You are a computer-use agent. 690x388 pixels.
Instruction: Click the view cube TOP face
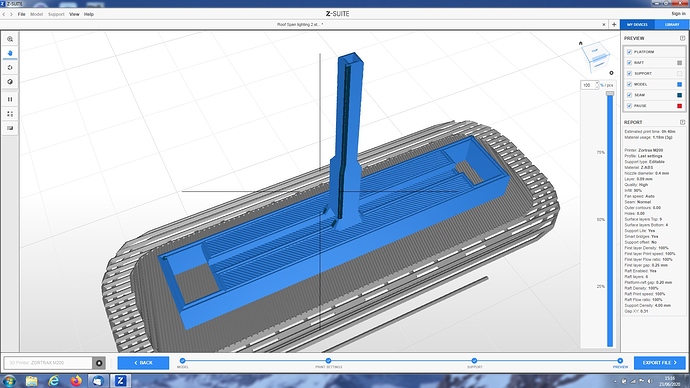click(x=595, y=51)
